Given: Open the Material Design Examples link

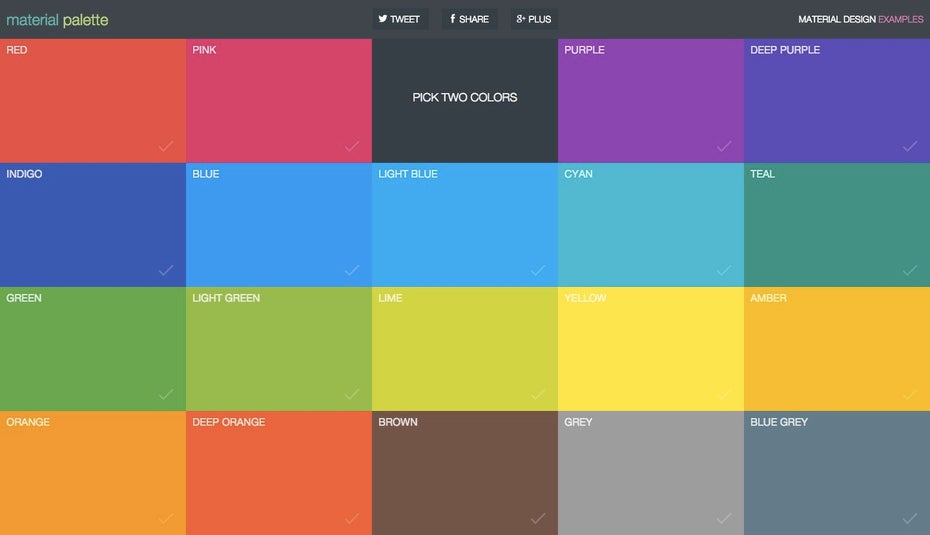Looking at the screenshot, I should 860,19.
